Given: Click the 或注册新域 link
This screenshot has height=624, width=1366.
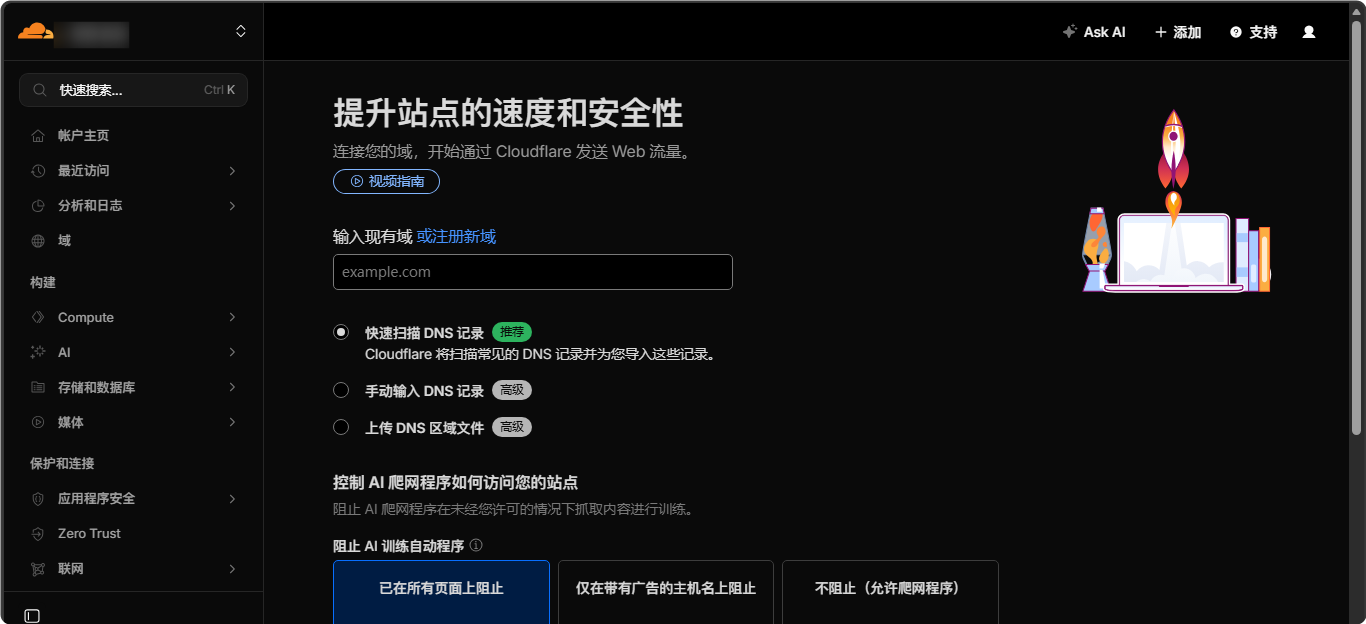Looking at the screenshot, I should point(458,236).
